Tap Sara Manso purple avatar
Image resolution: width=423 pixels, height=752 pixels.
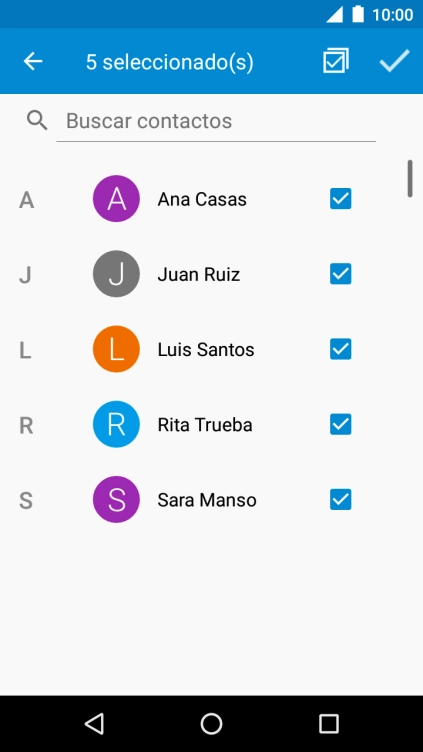(116, 500)
